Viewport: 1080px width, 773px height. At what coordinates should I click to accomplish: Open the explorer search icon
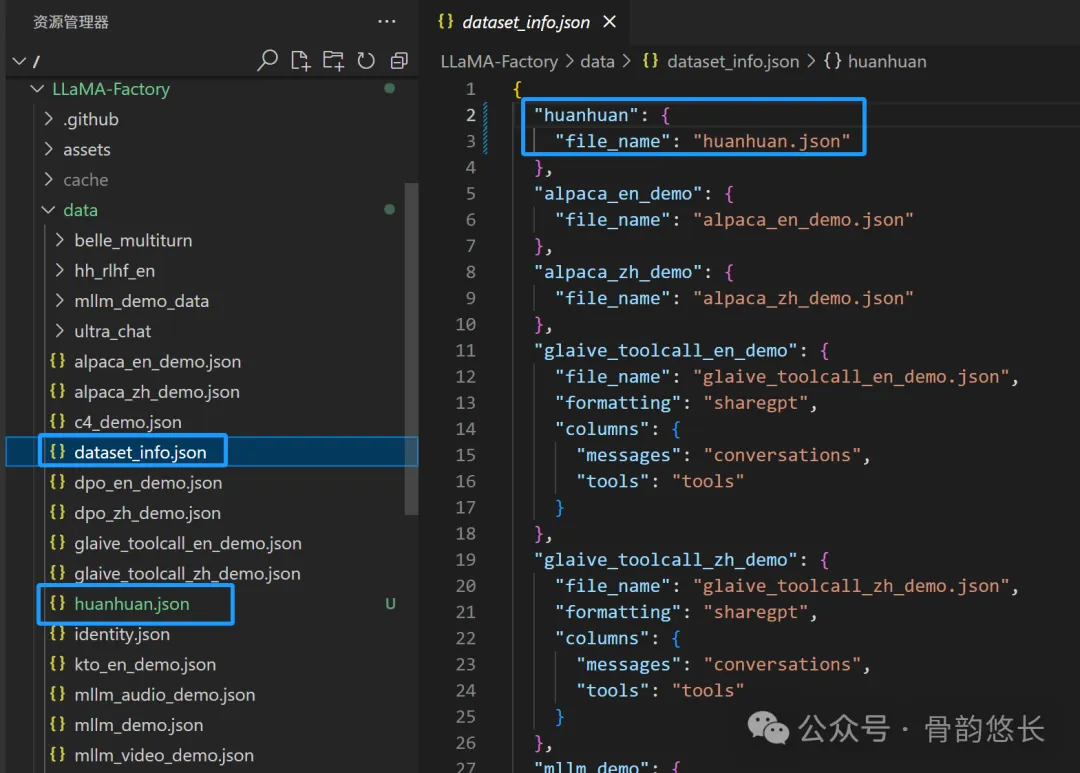(x=267, y=61)
